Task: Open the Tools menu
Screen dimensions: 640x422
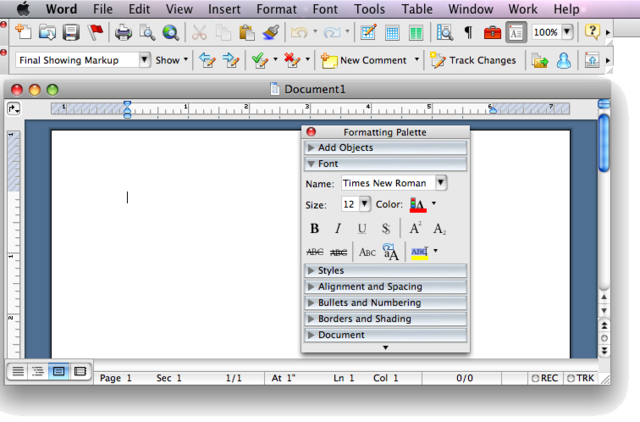Action: pyautogui.click(x=369, y=9)
